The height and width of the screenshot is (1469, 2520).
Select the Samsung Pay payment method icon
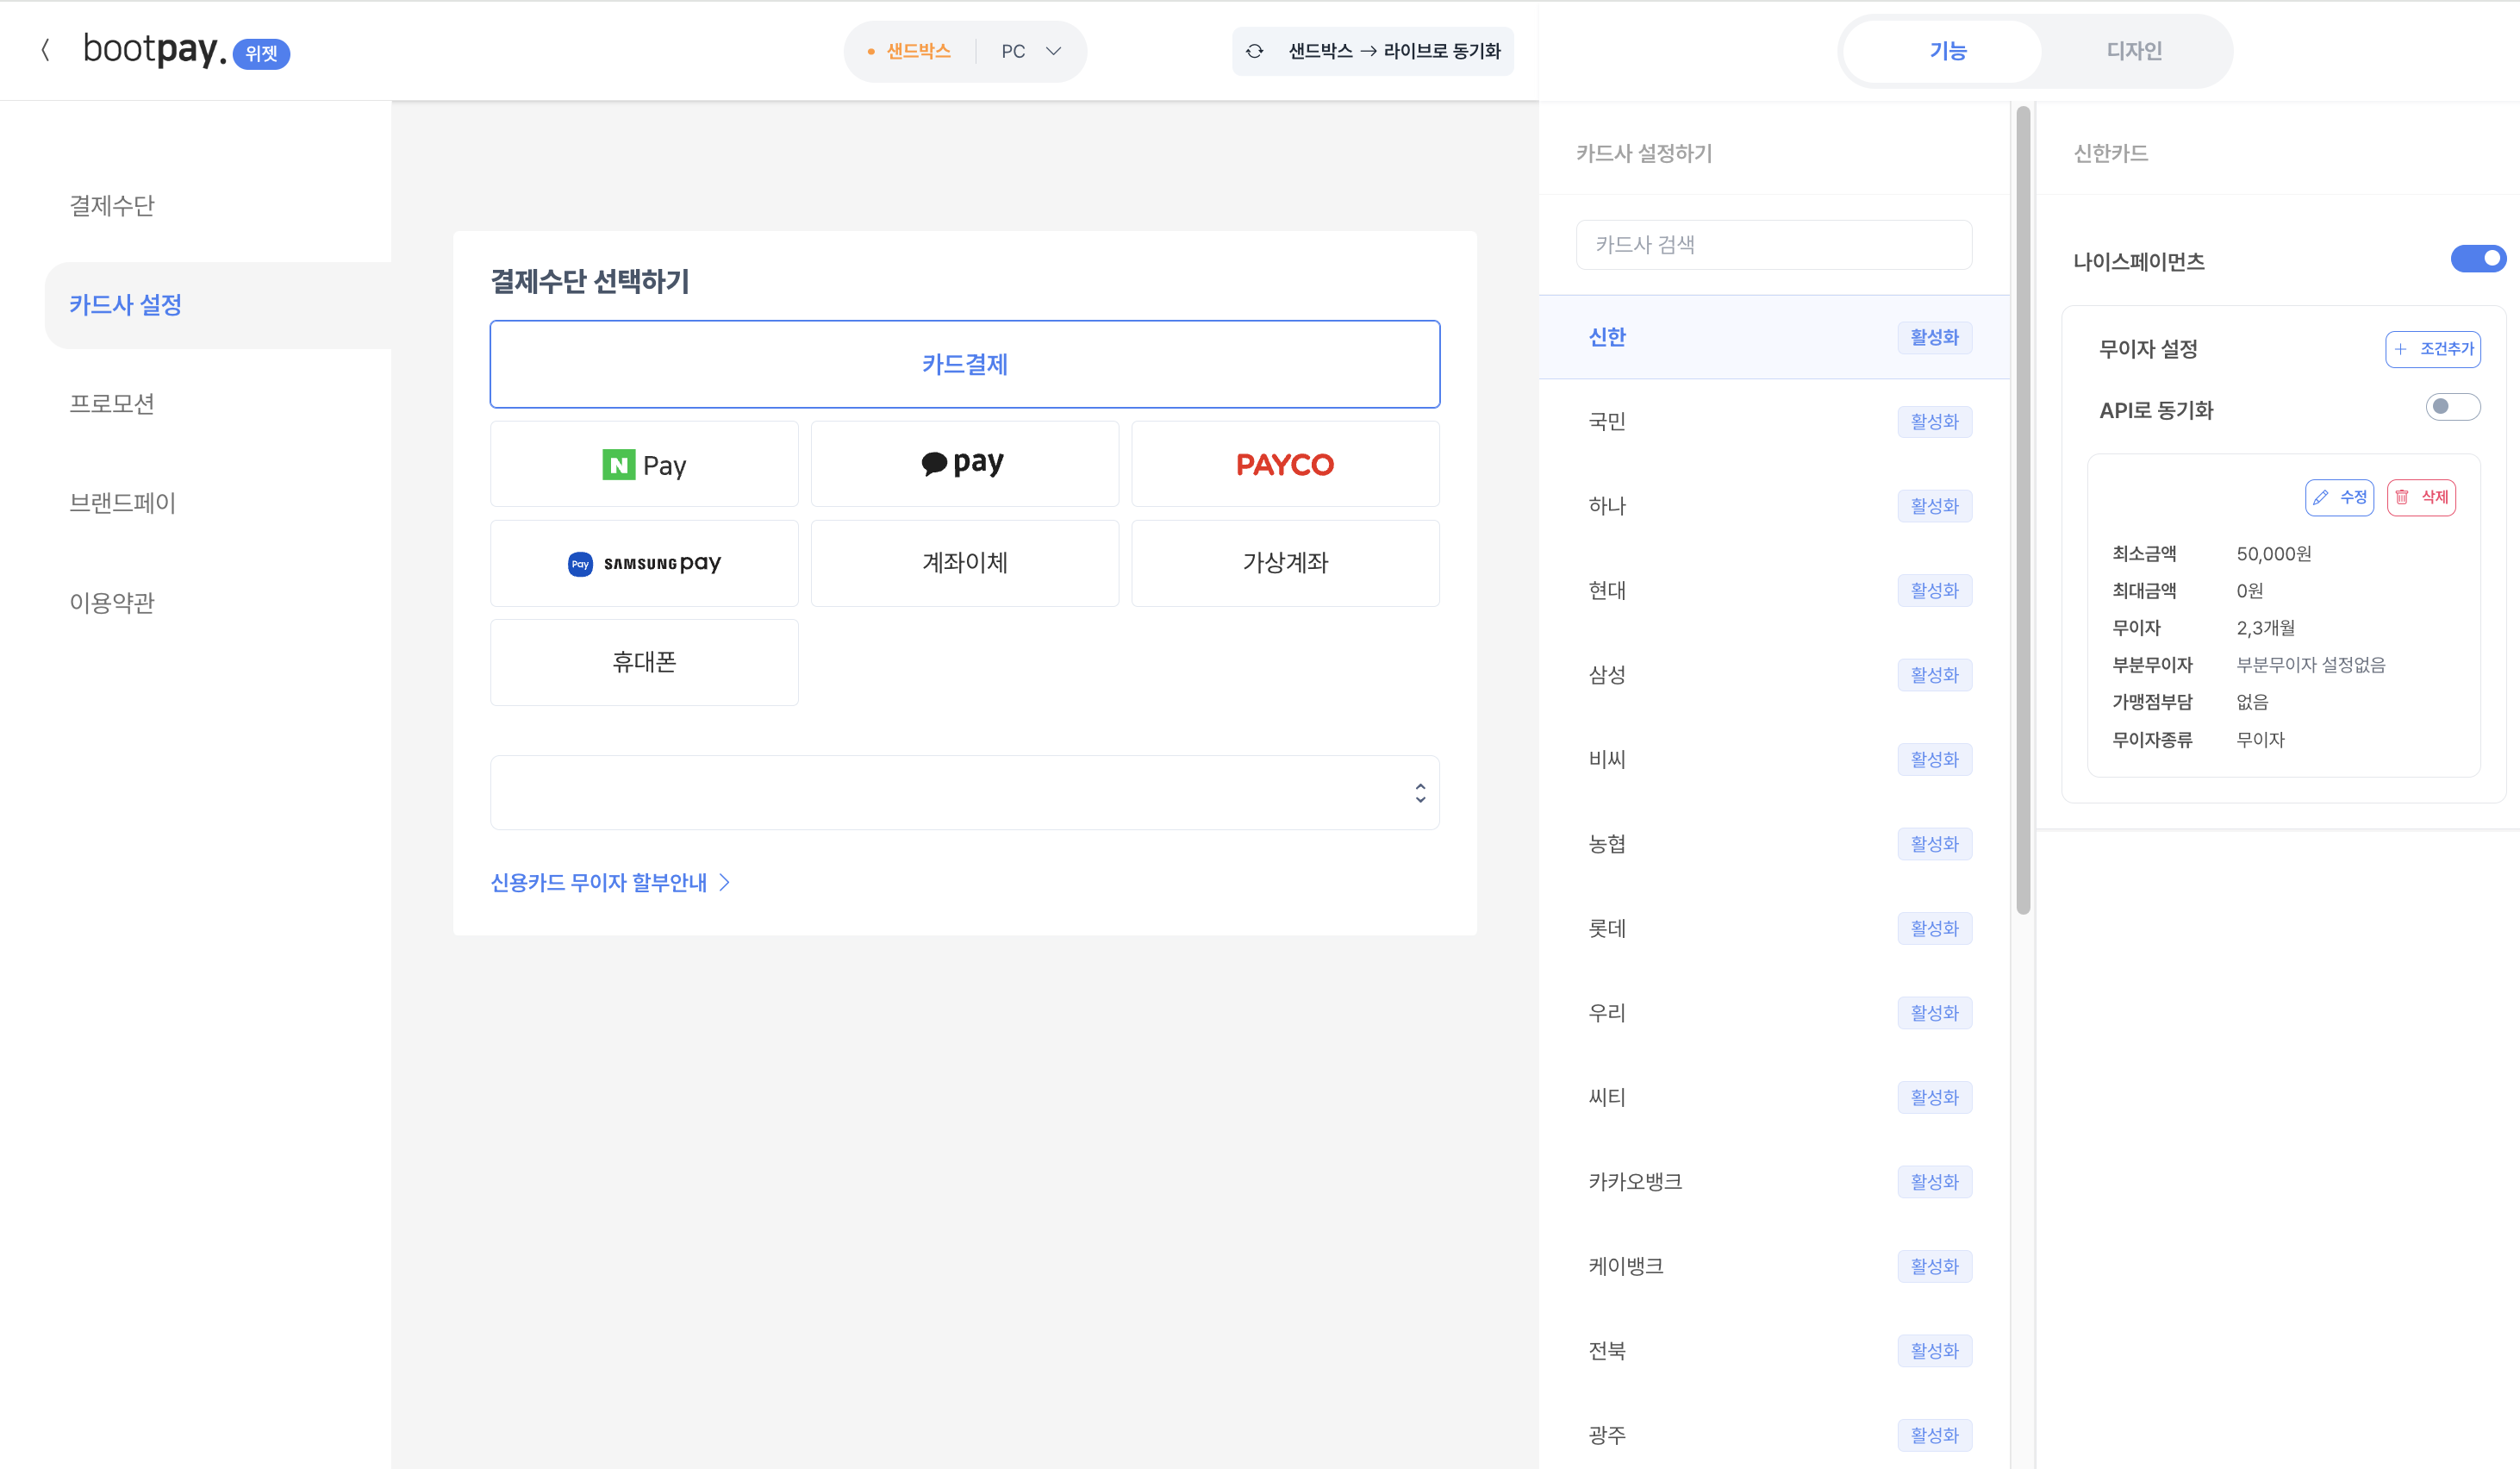[644, 562]
